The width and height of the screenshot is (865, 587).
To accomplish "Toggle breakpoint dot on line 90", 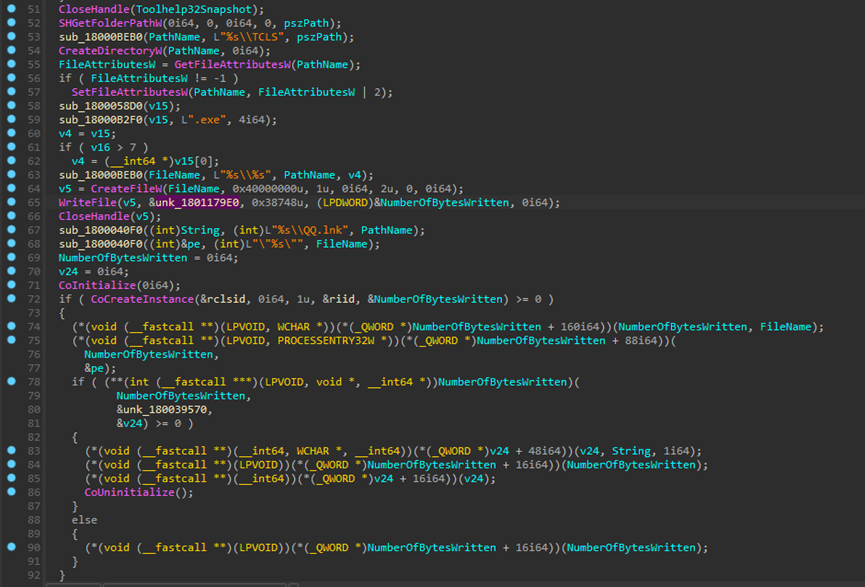I will point(11,547).
